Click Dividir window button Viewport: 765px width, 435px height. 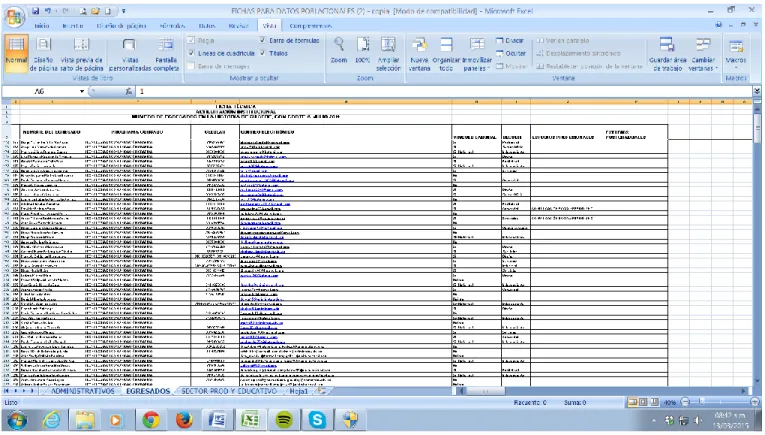pyautogui.click(x=510, y=40)
